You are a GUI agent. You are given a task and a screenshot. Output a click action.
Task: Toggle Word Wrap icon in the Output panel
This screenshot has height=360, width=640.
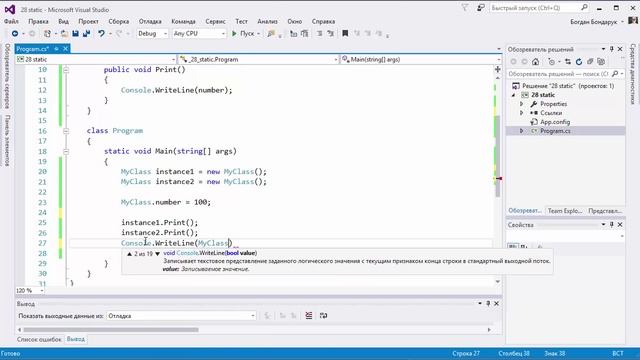[323, 316]
